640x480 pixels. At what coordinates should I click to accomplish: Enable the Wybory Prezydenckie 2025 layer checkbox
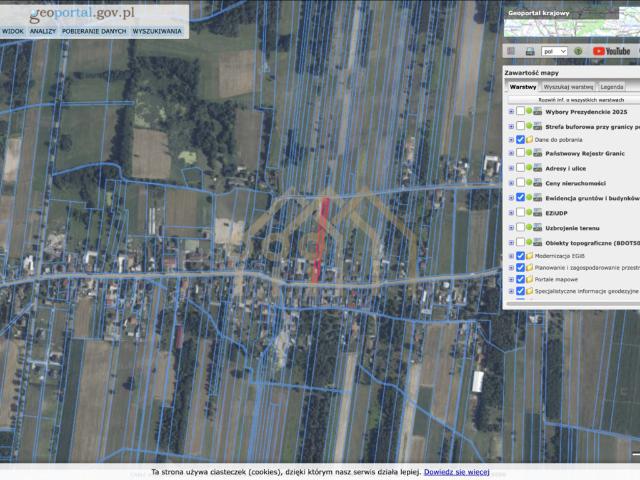(520, 111)
